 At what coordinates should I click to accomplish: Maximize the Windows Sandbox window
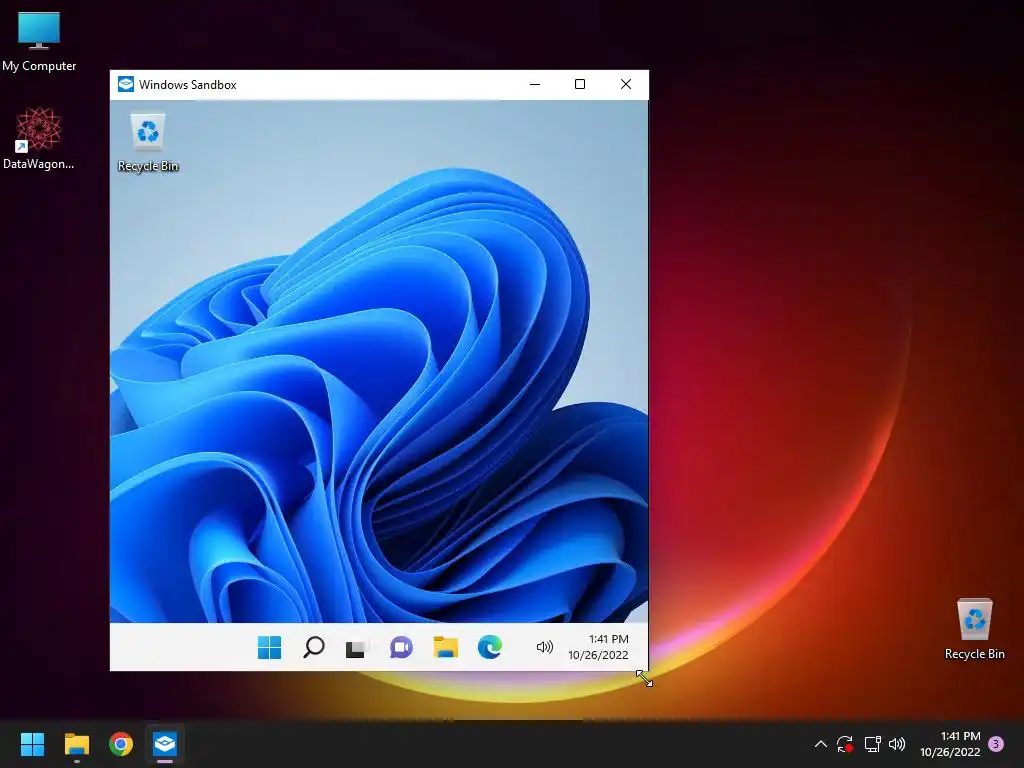(x=579, y=84)
